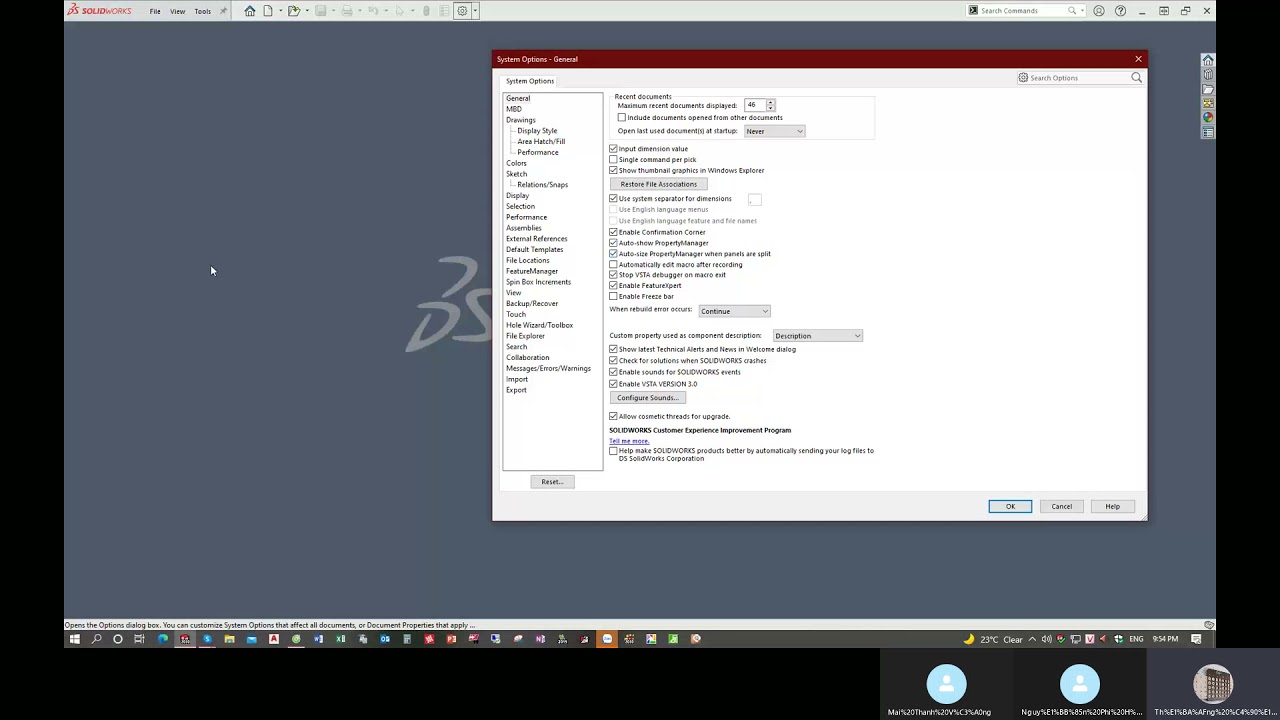Image resolution: width=1280 pixels, height=720 pixels.
Task: Enable the Freeze bar checkbox
Action: coord(614,297)
